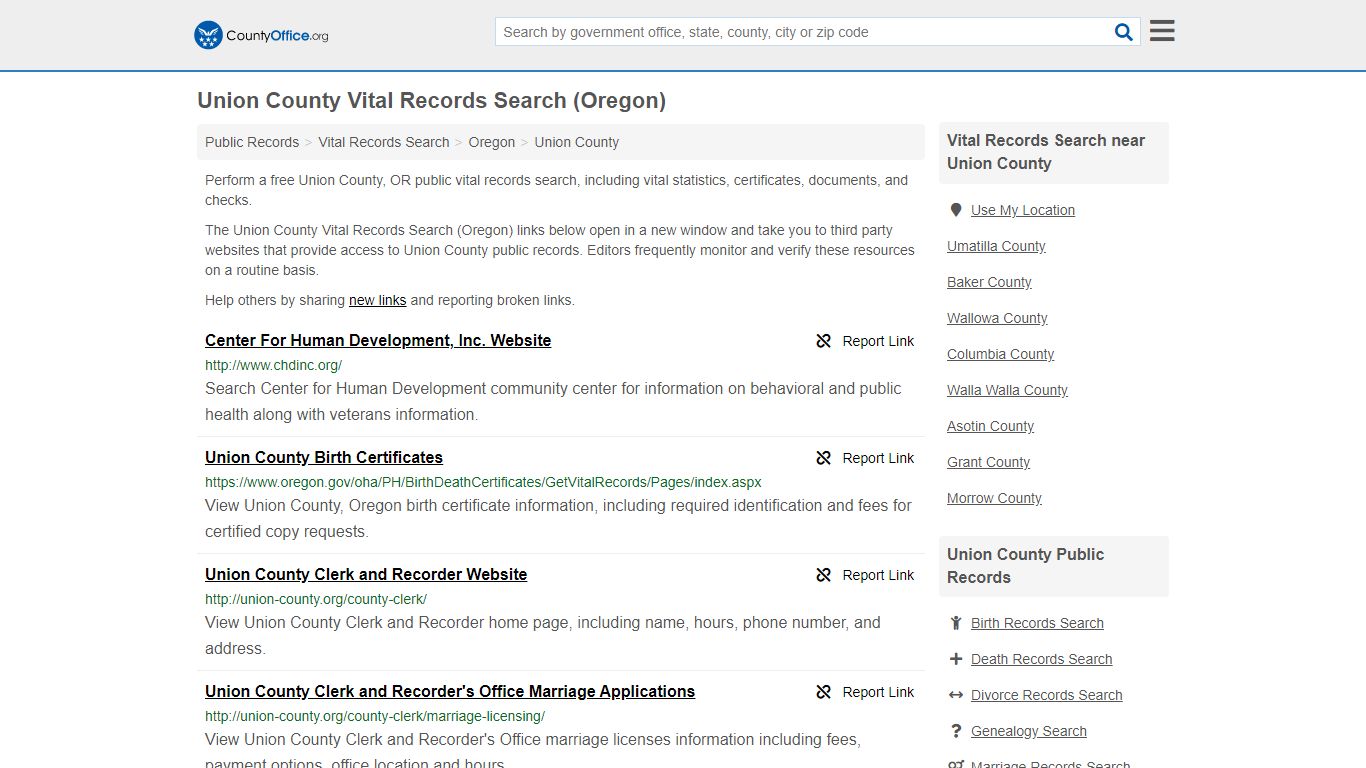Open Divorce Records Search link
The image size is (1366, 768).
pos(1046,695)
